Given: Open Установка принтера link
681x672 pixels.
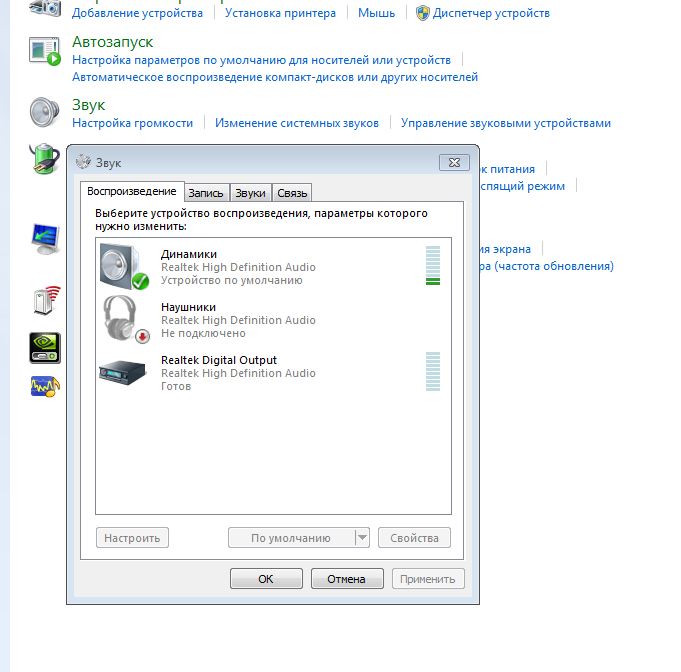Looking at the screenshot, I should [x=280, y=13].
